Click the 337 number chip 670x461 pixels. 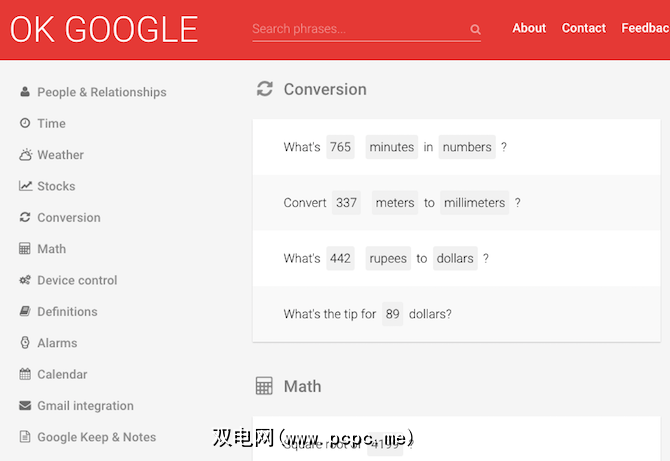click(346, 203)
